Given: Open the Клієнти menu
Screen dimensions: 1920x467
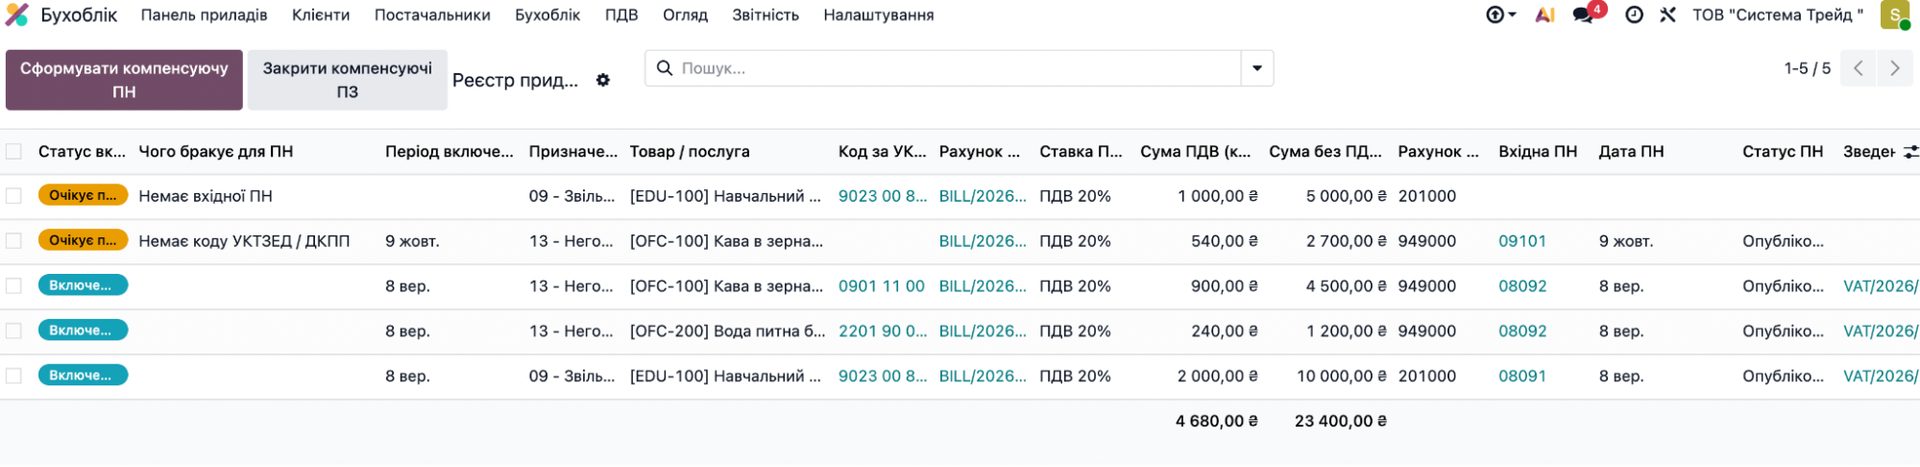Looking at the screenshot, I should coord(321,15).
